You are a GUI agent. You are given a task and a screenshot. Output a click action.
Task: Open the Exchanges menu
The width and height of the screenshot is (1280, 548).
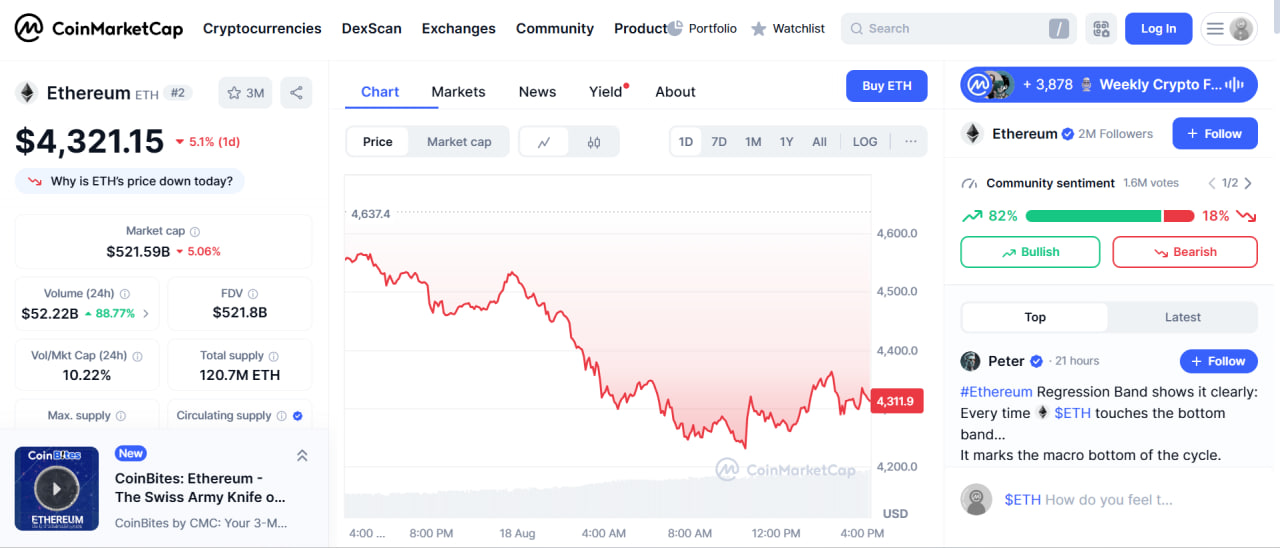pyautogui.click(x=458, y=29)
